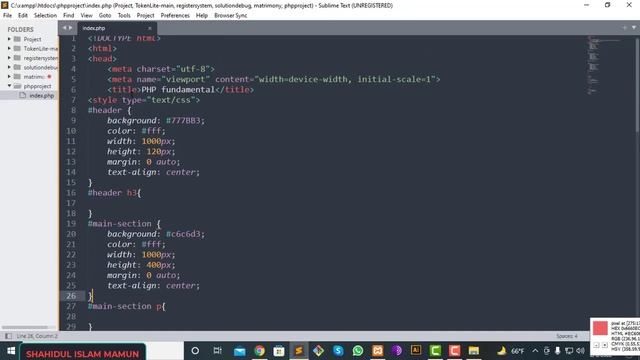Collapse the phpproject folder
640x360 pixels.
point(9,86)
